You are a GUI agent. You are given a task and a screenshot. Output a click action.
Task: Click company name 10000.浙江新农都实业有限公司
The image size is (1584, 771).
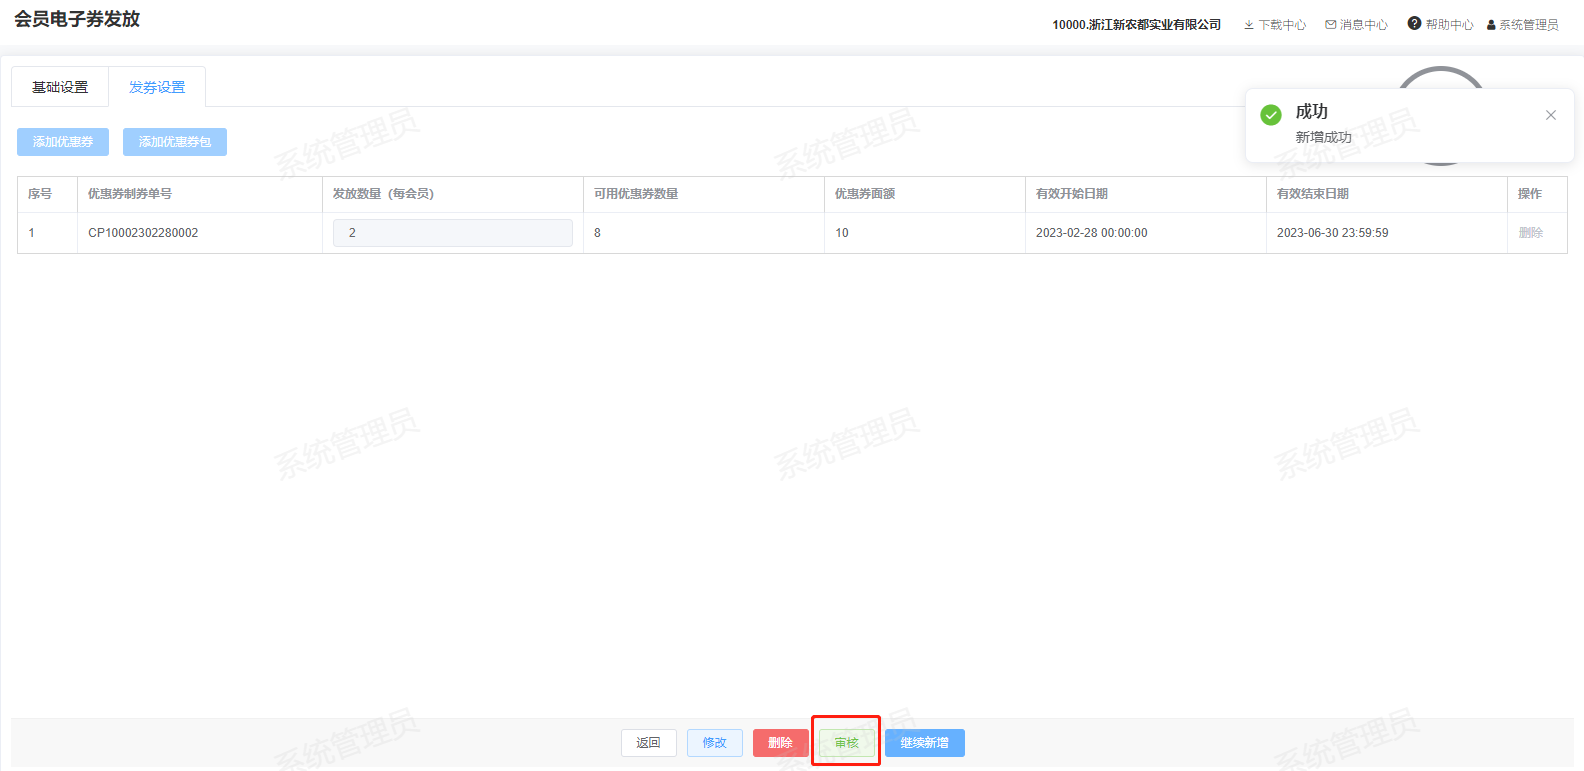coord(1136,25)
